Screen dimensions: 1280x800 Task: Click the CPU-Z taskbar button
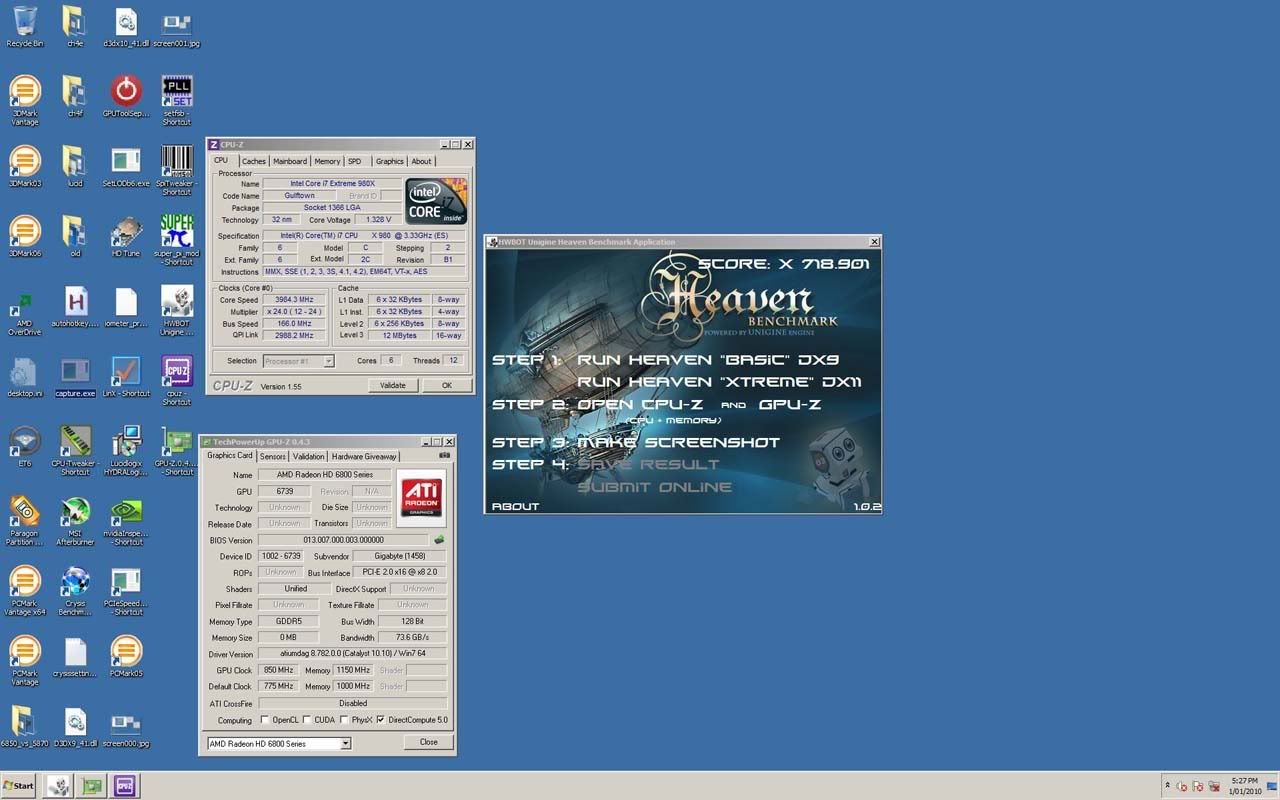tap(125, 786)
